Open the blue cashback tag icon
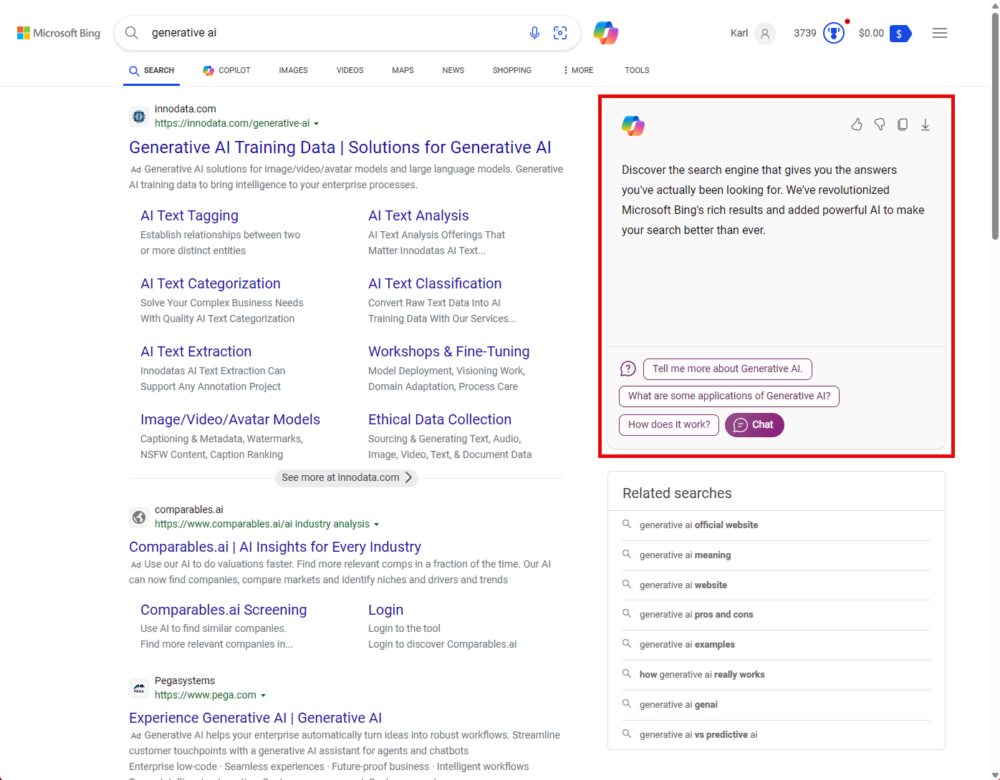This screenshot has width=1000, height=780. tap(901, 33)
